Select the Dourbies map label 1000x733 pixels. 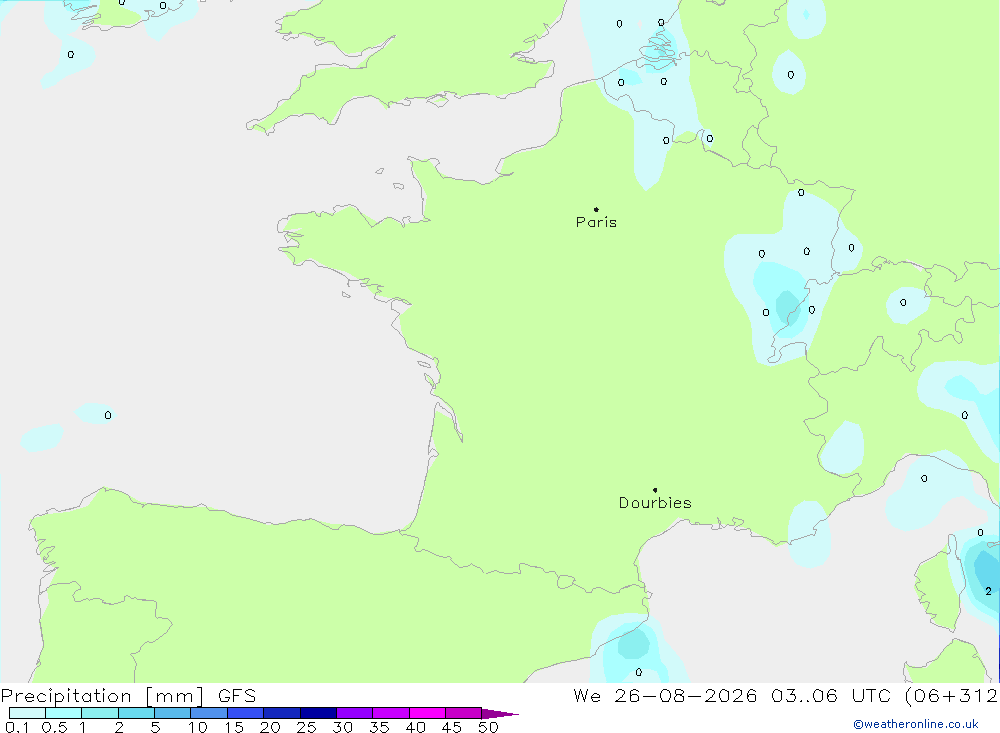click(x=655, y=503)
